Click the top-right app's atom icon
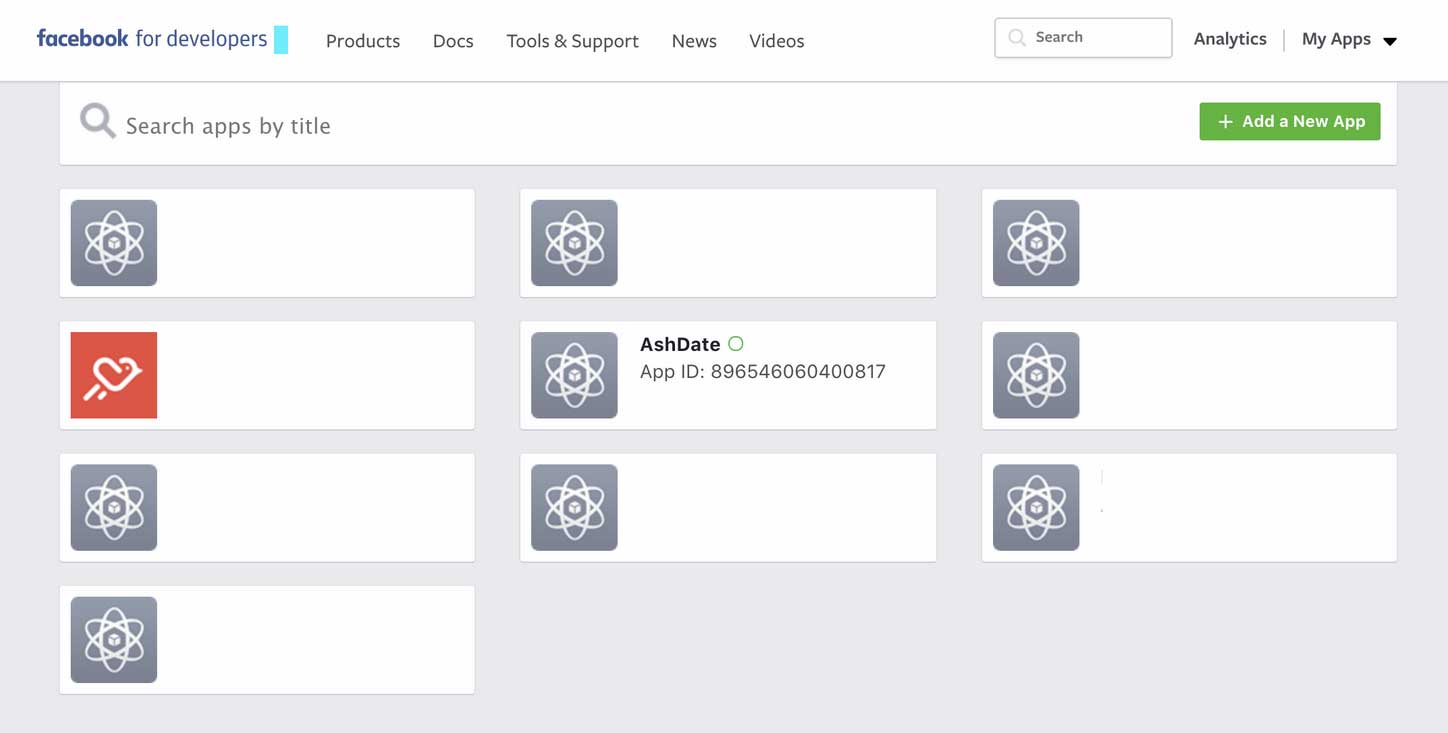 point(1036,243)
